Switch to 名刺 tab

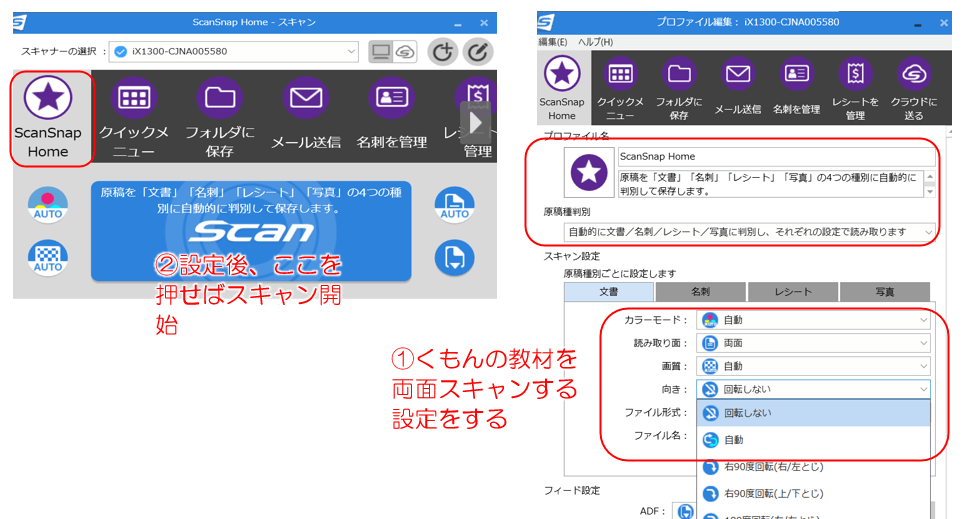point(701,292)
